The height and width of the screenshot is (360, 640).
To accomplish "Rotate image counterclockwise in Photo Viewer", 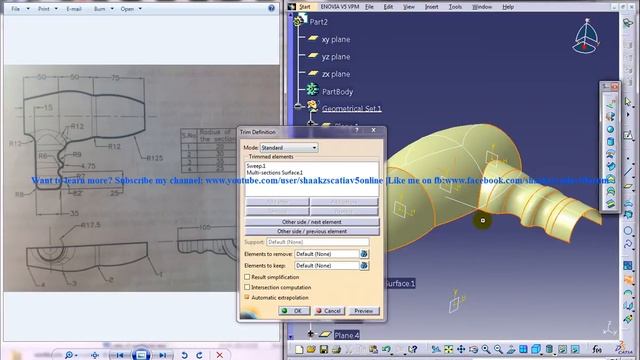I will 184,355.
